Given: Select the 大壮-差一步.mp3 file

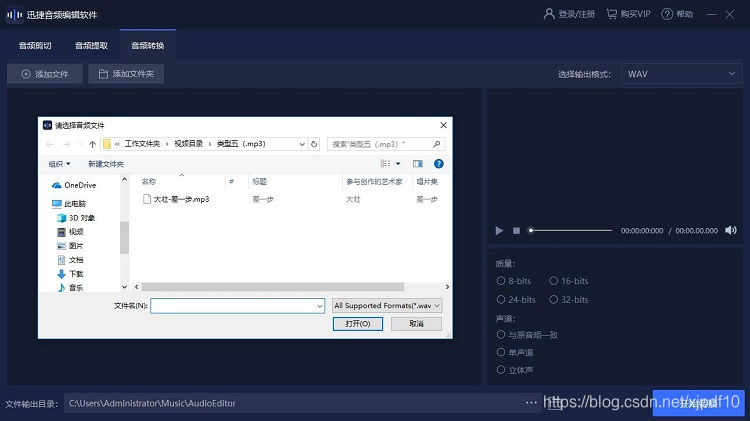Looking at the screenshot, I should 176,199.
